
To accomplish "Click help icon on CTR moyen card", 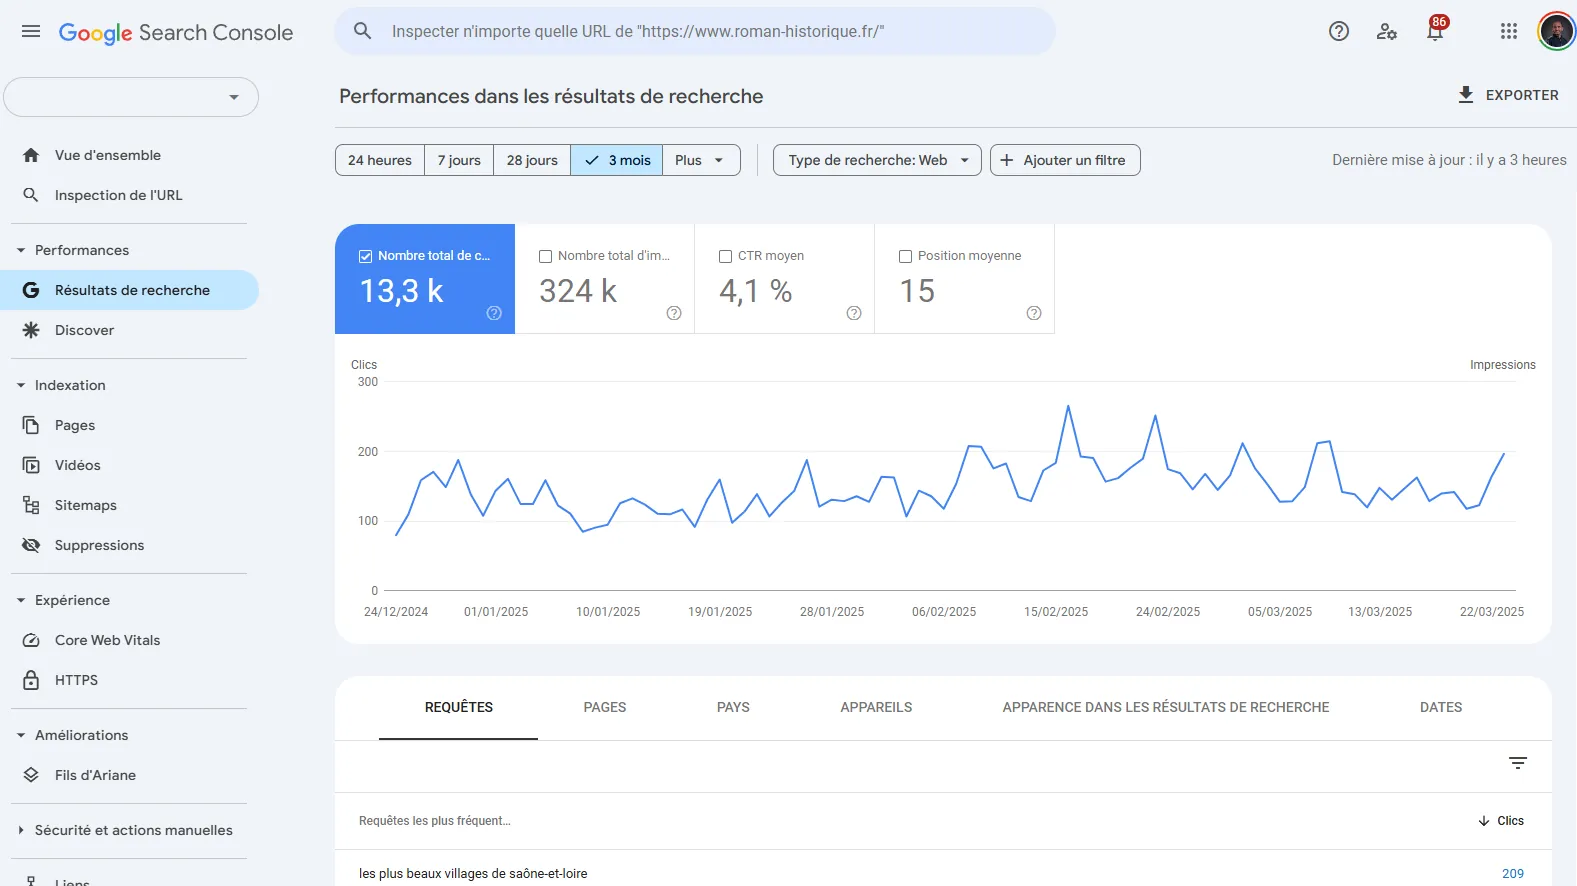I will 854,313.
